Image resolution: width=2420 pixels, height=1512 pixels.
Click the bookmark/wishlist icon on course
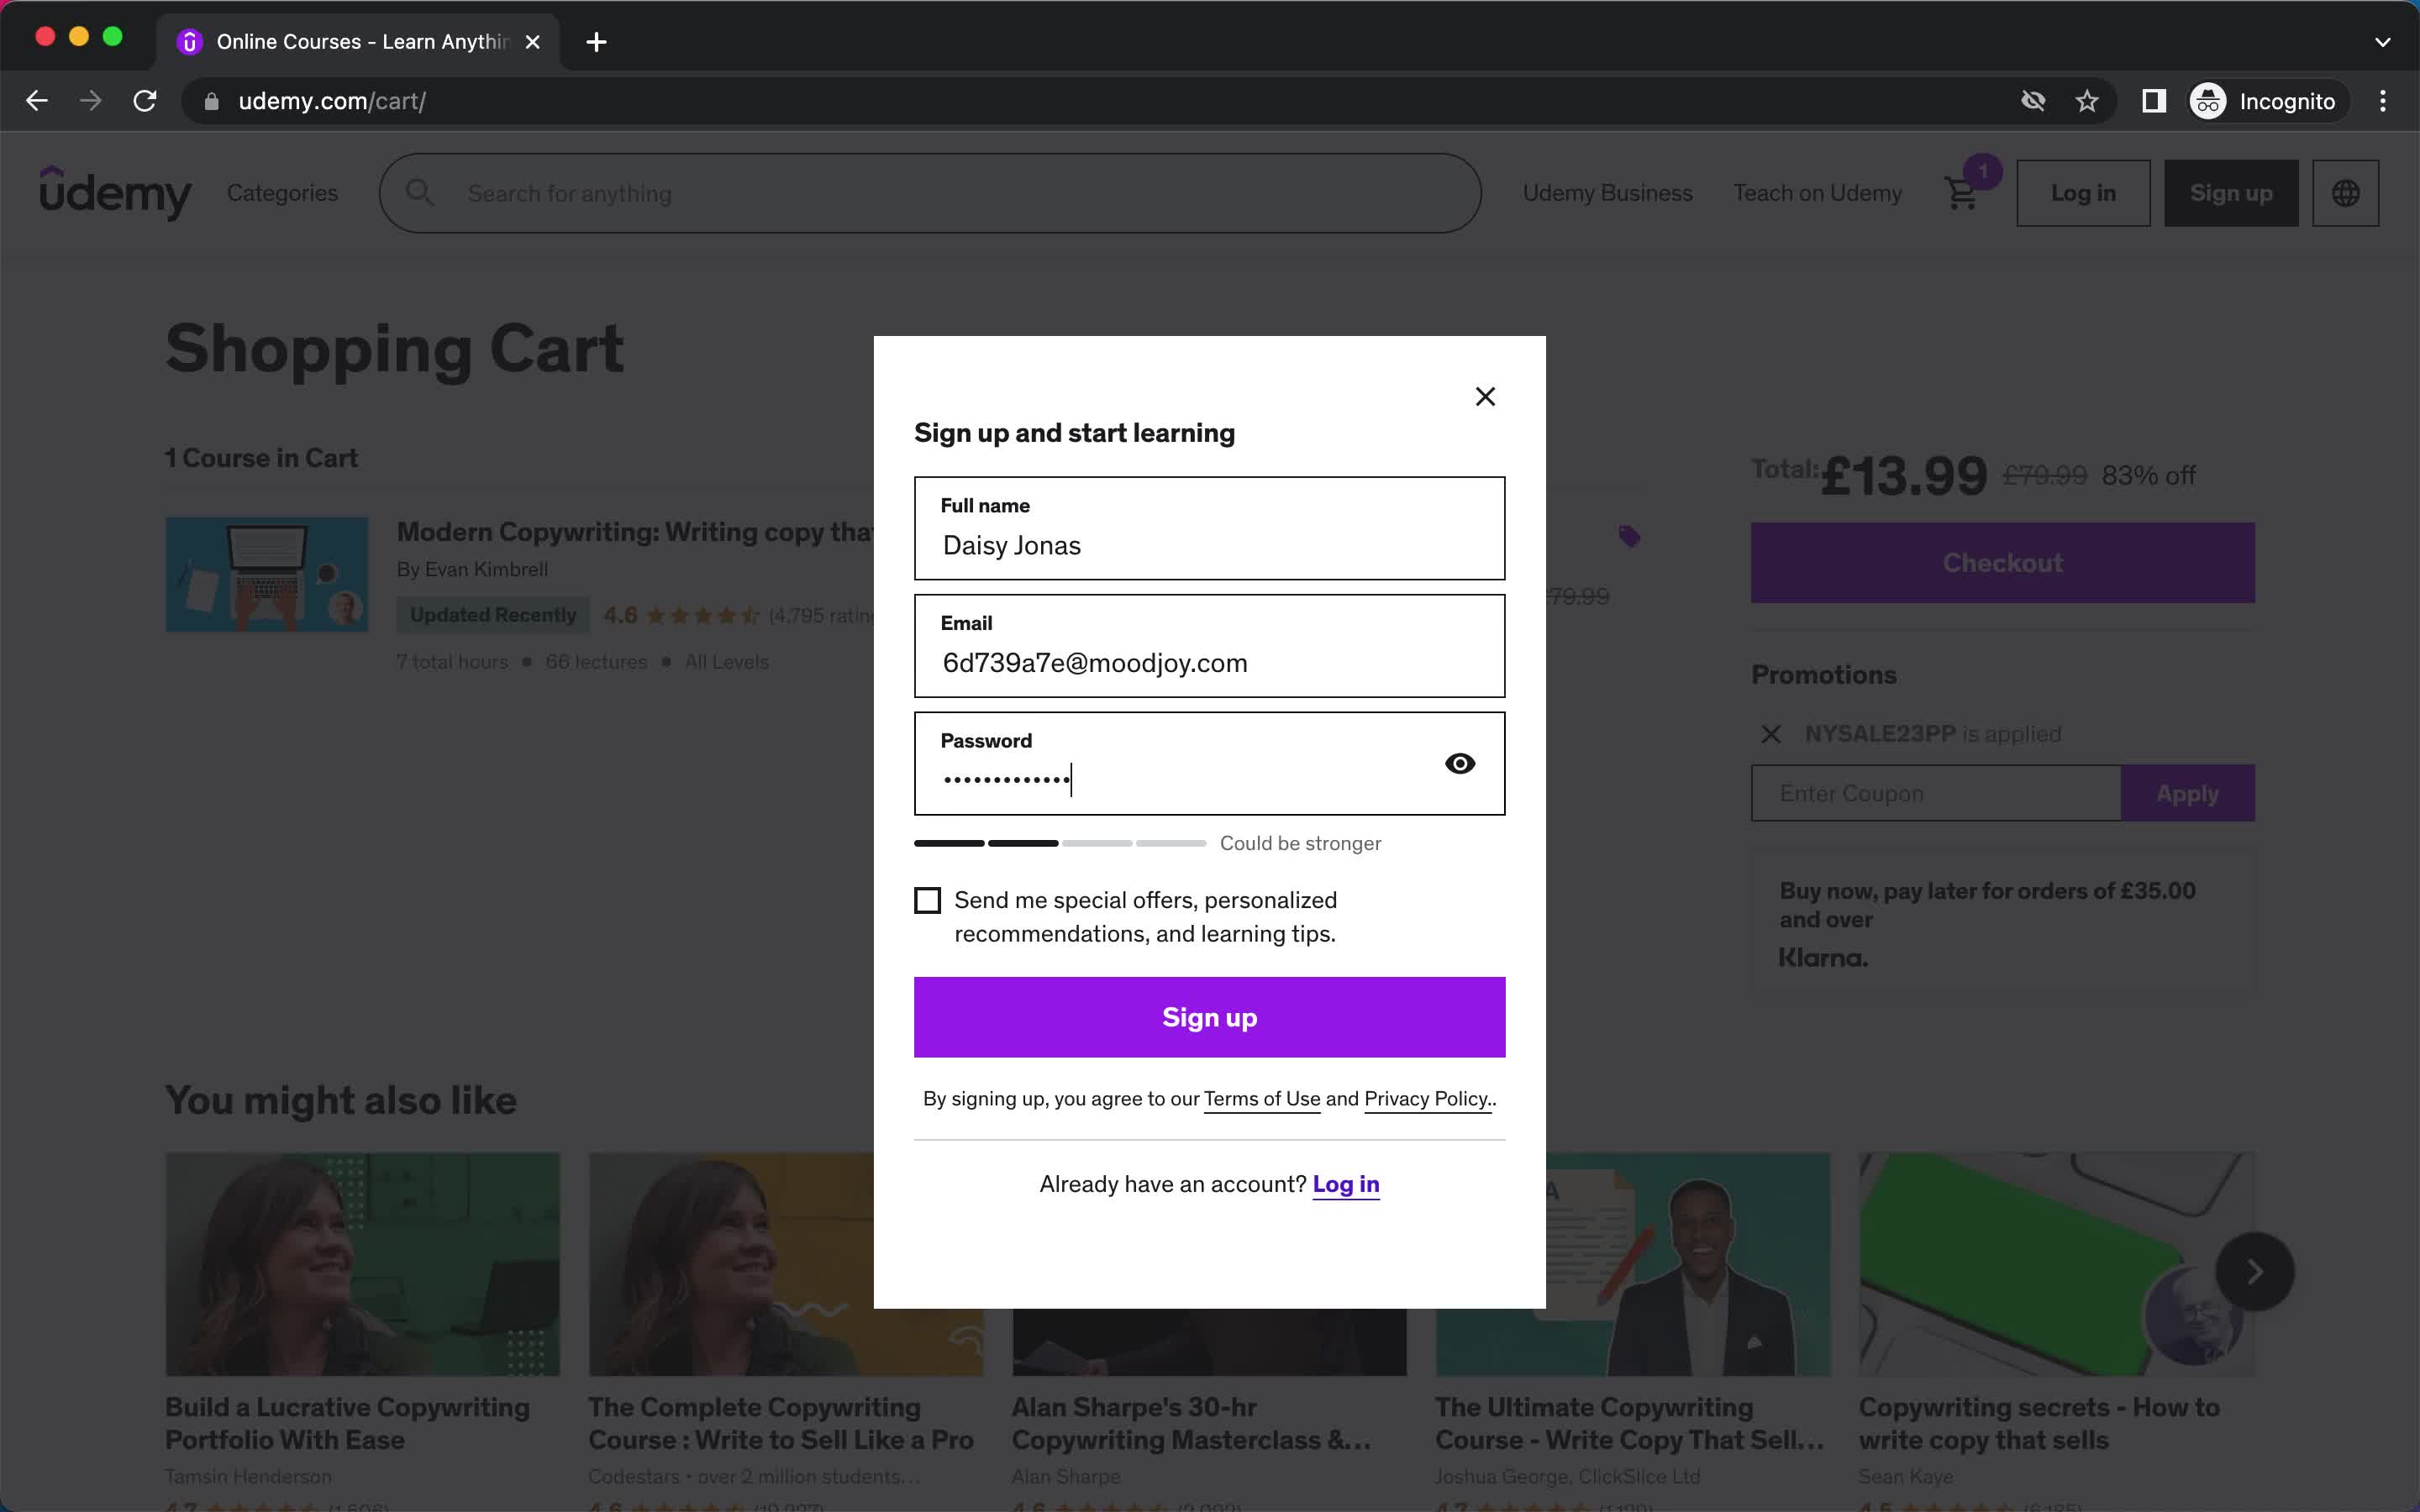click(x=1628, y=535)
